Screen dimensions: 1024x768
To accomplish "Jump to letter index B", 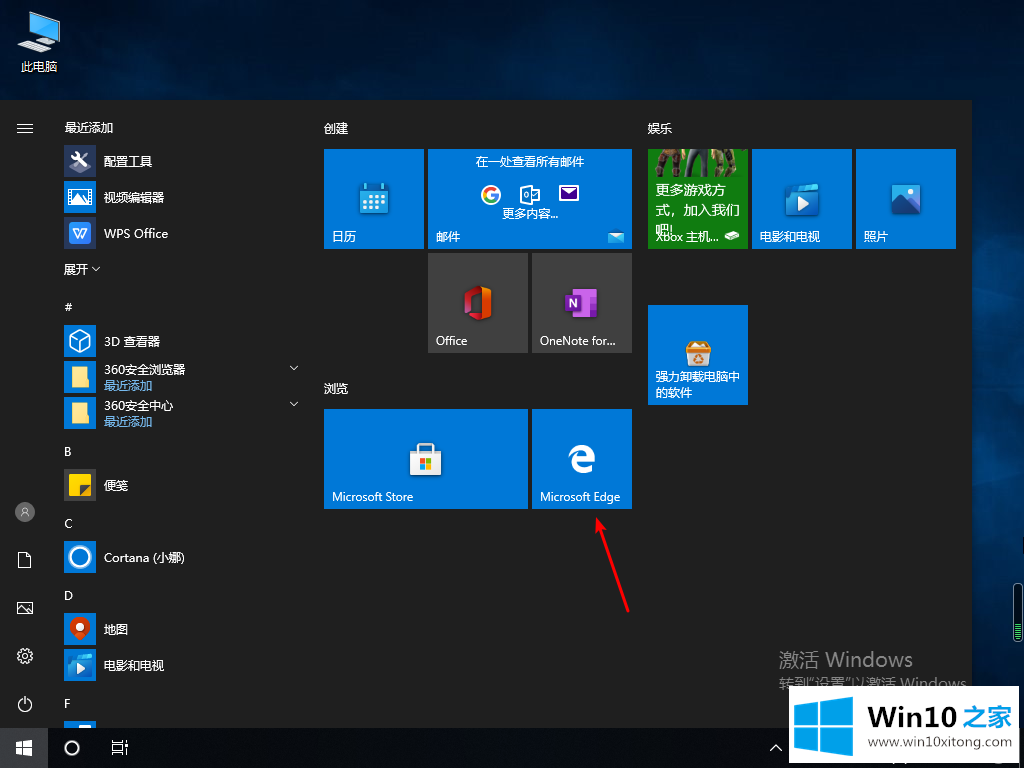I will coord(68,452).
